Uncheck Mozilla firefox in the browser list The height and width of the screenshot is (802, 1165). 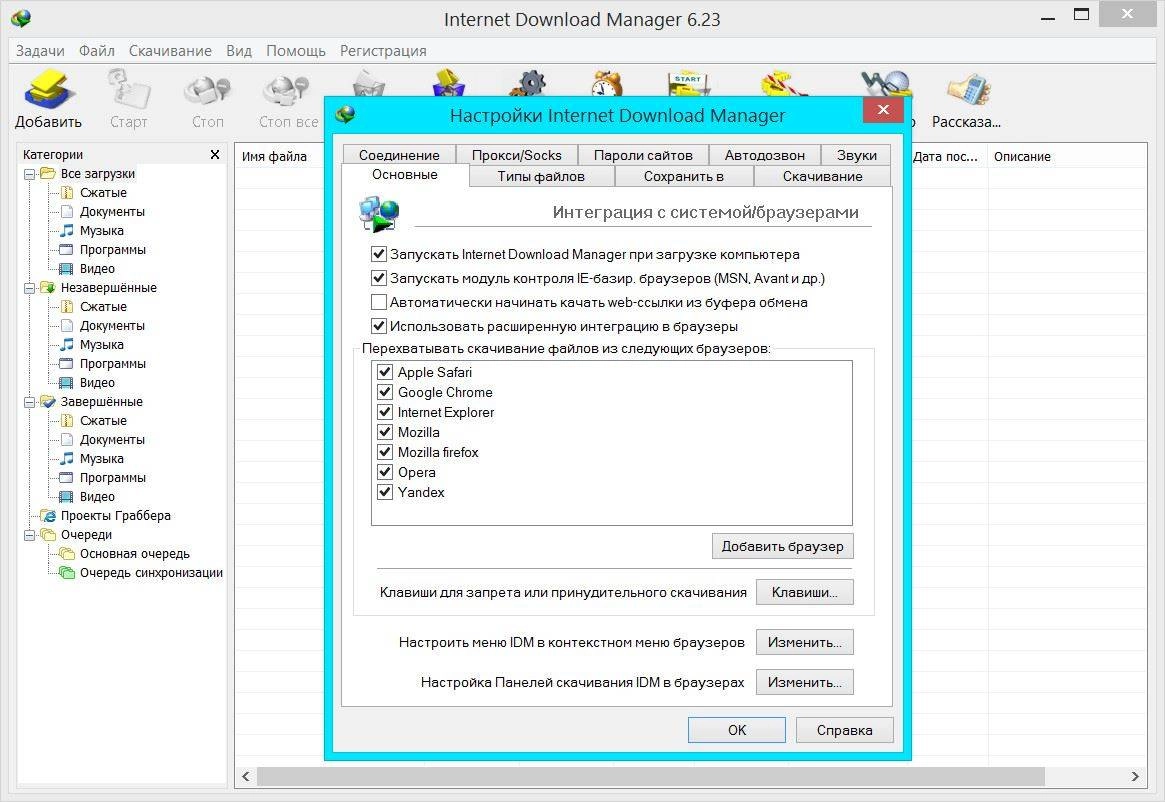pos(385,452)
